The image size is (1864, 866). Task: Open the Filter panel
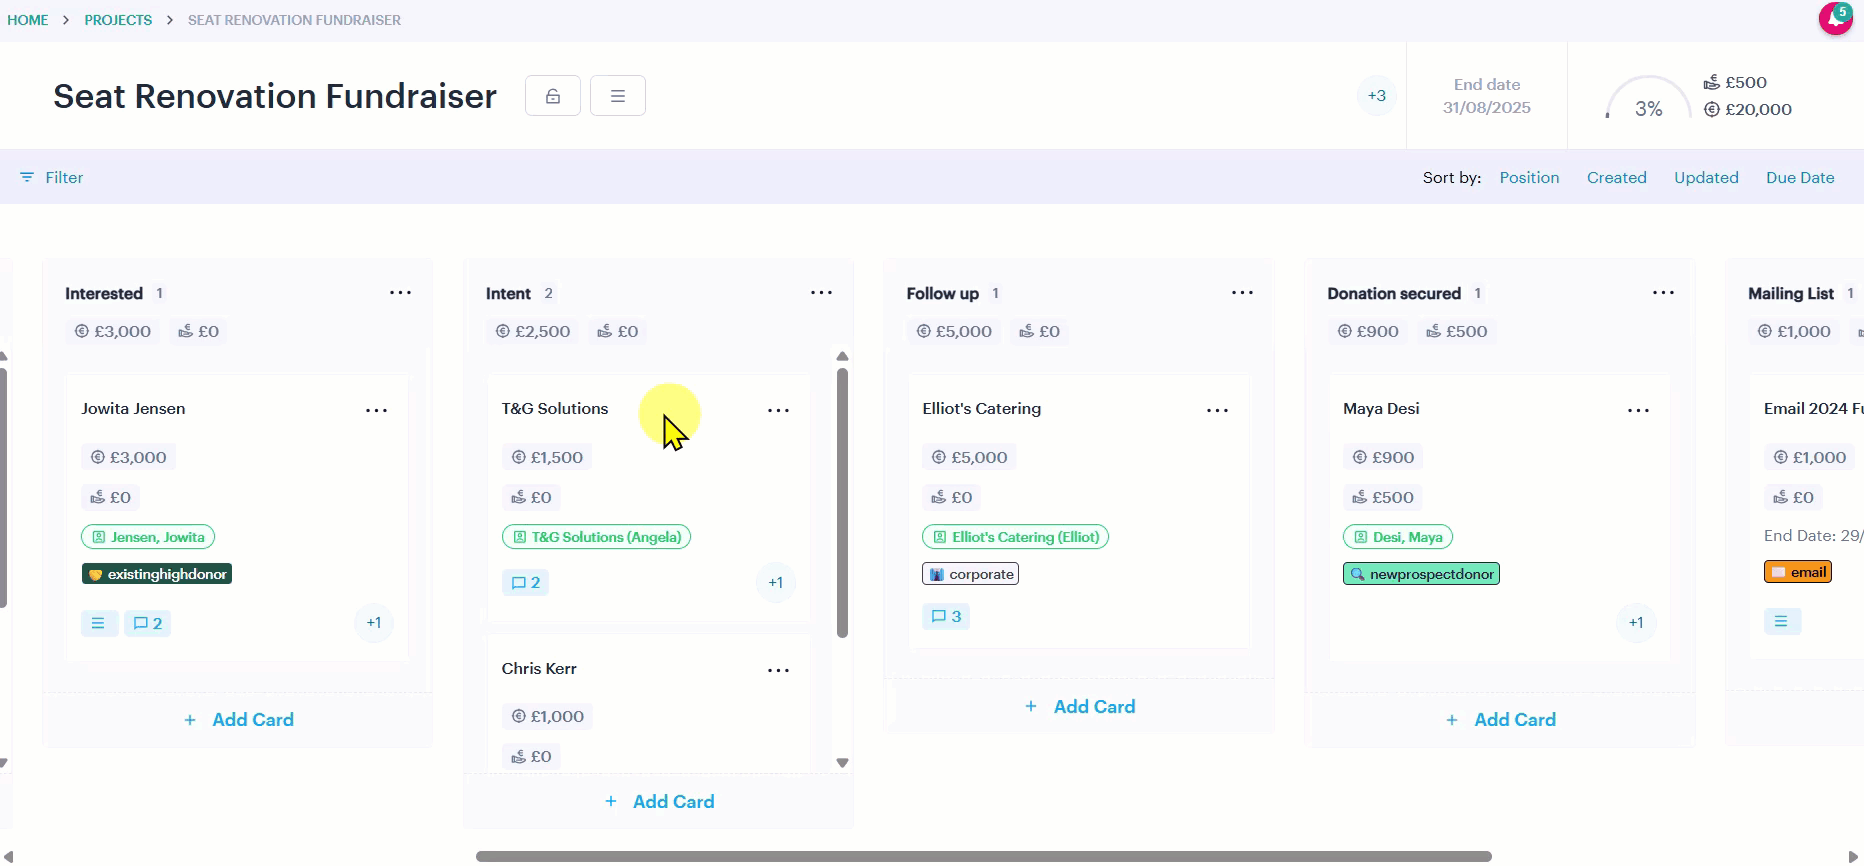(52, 177)
